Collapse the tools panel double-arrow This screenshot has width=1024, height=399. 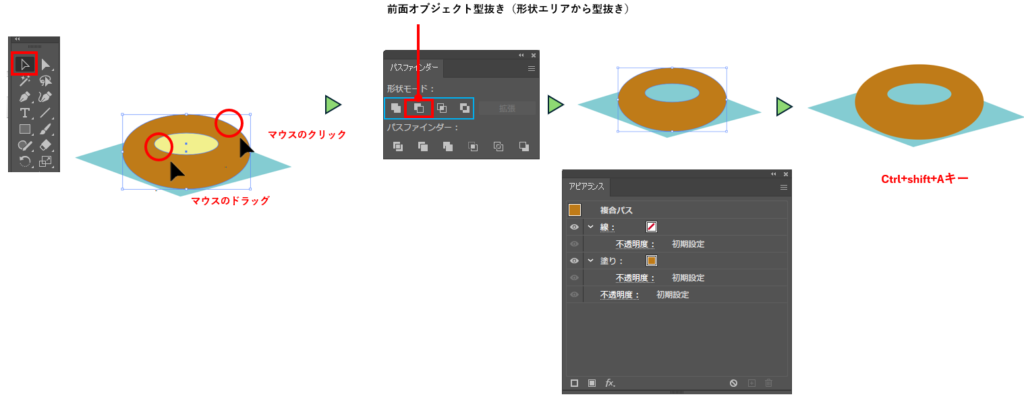pyautogui.click(x=17, y=39)
